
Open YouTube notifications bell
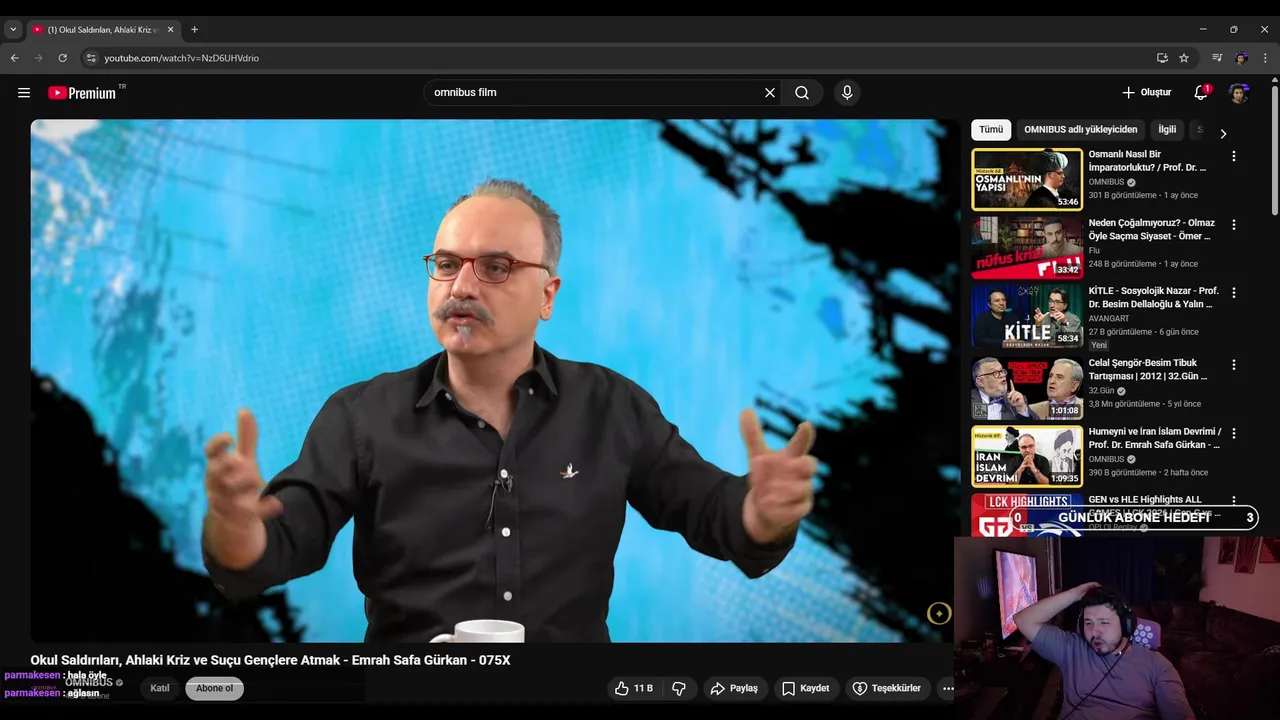pos(1201,93)
